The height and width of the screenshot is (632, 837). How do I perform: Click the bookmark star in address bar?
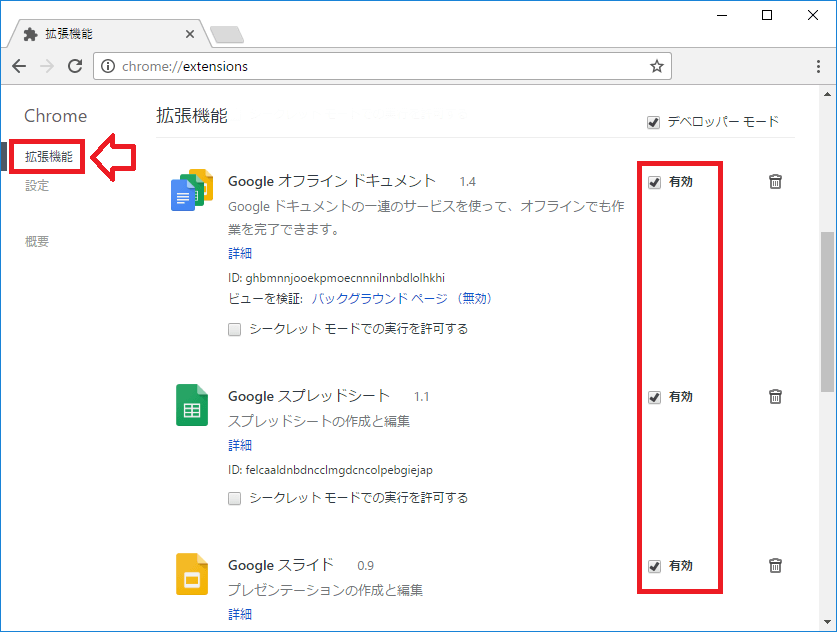655,65
